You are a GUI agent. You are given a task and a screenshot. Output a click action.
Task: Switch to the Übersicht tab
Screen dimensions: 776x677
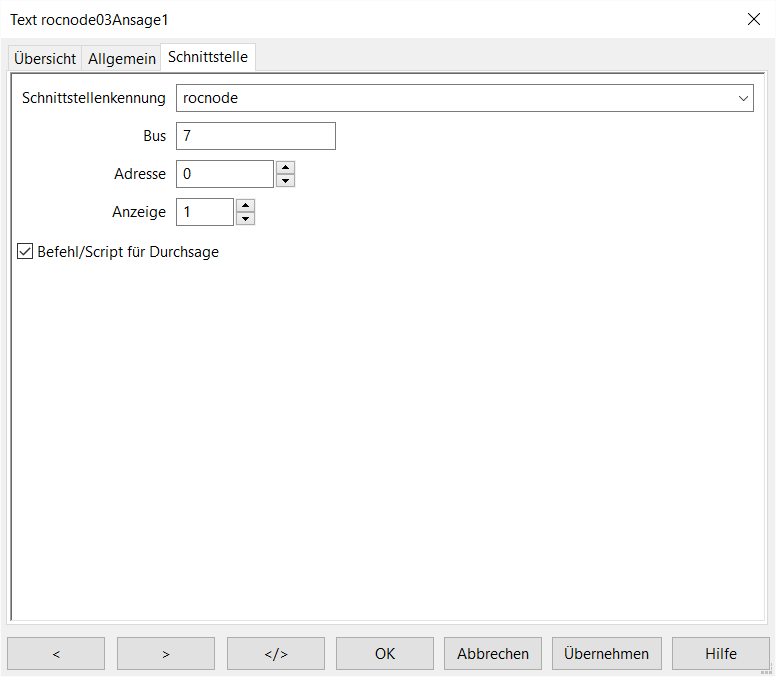point(45,59)
